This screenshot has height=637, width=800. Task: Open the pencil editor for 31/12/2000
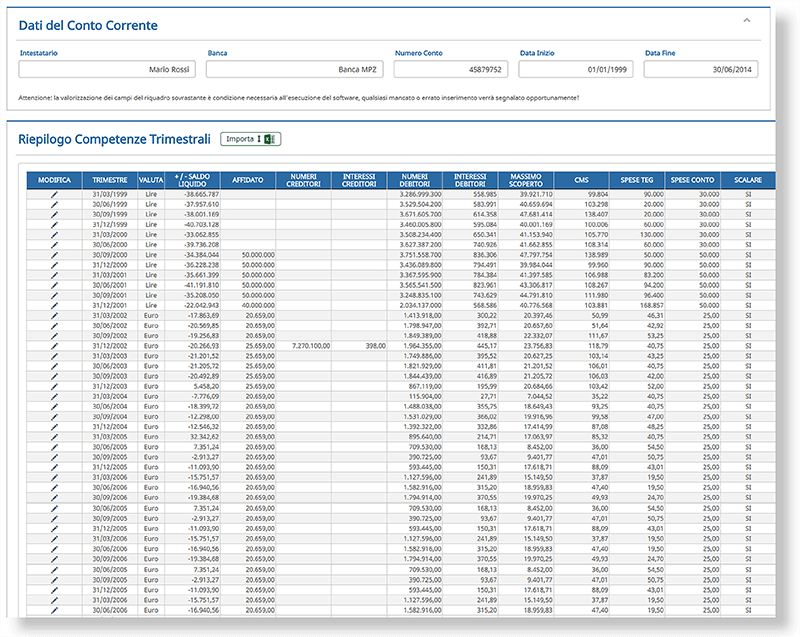point(54,265)
